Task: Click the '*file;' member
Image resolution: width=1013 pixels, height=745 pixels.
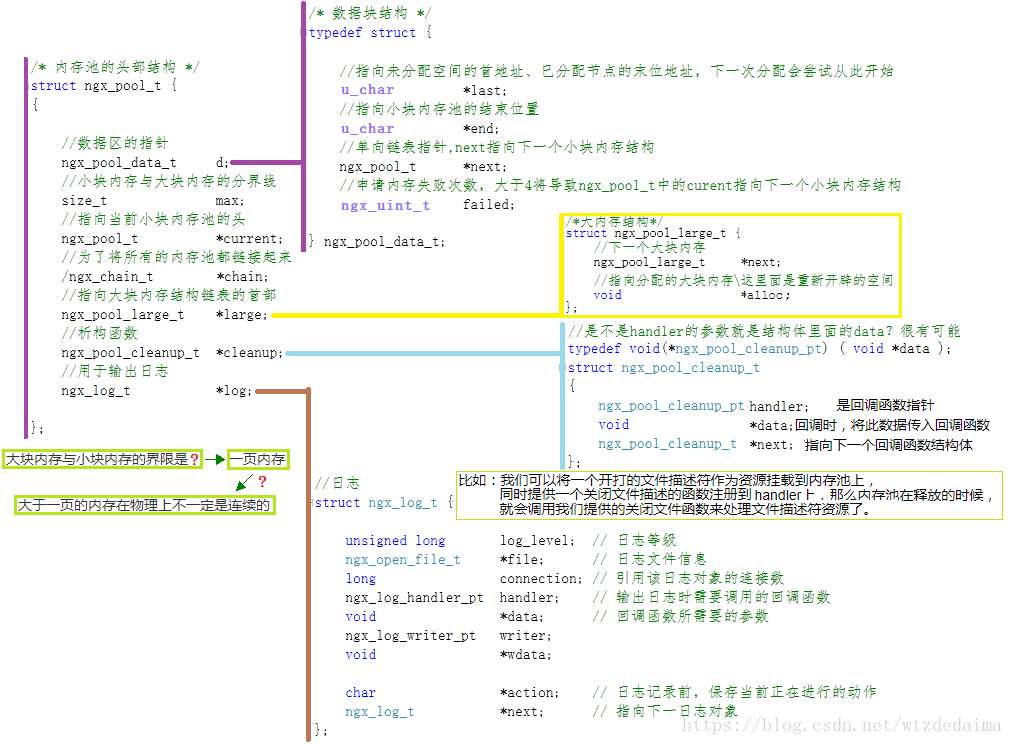Action: [521, 560]
